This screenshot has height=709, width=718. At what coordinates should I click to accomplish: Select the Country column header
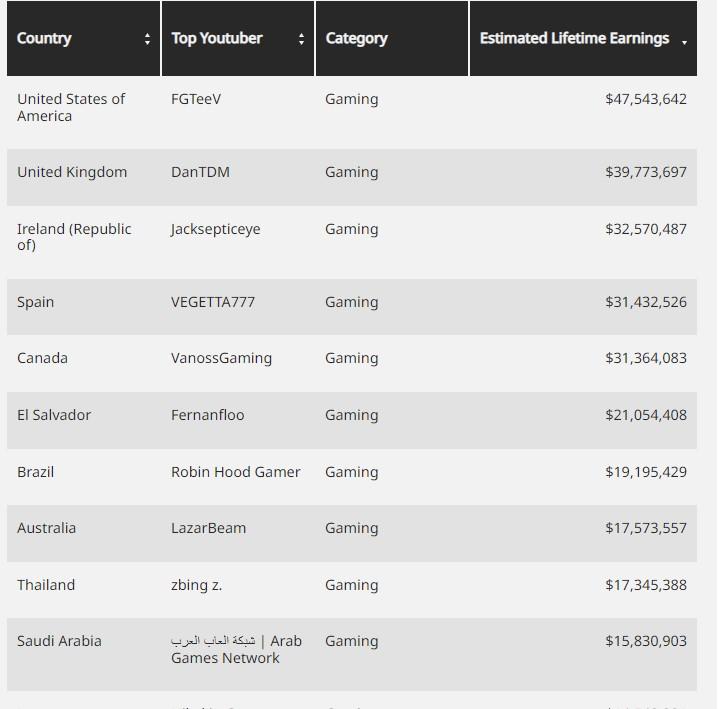(44, 39)
